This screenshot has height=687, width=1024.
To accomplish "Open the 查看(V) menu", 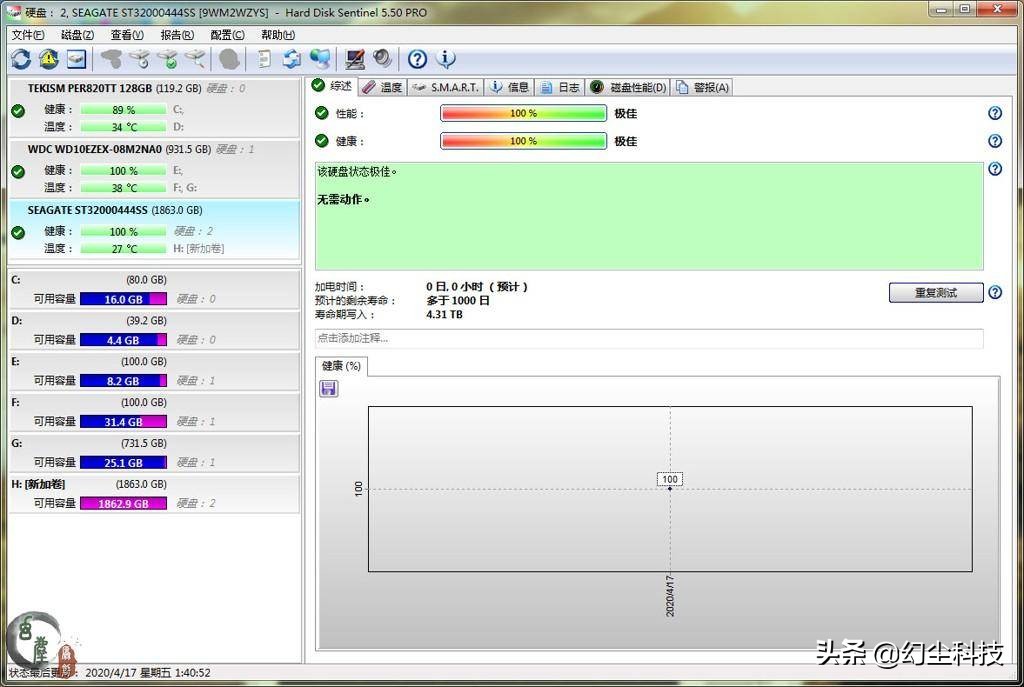I will click(127, 35).
